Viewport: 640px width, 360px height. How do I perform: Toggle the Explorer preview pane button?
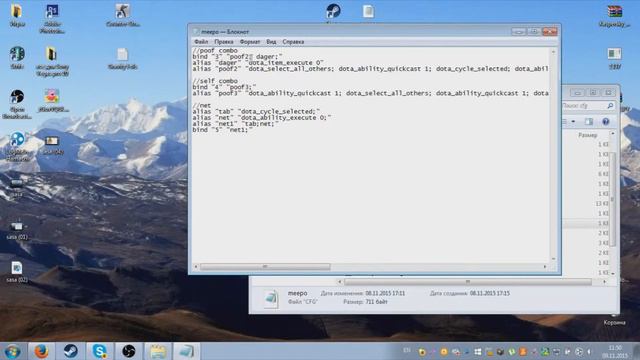[589, 122]
